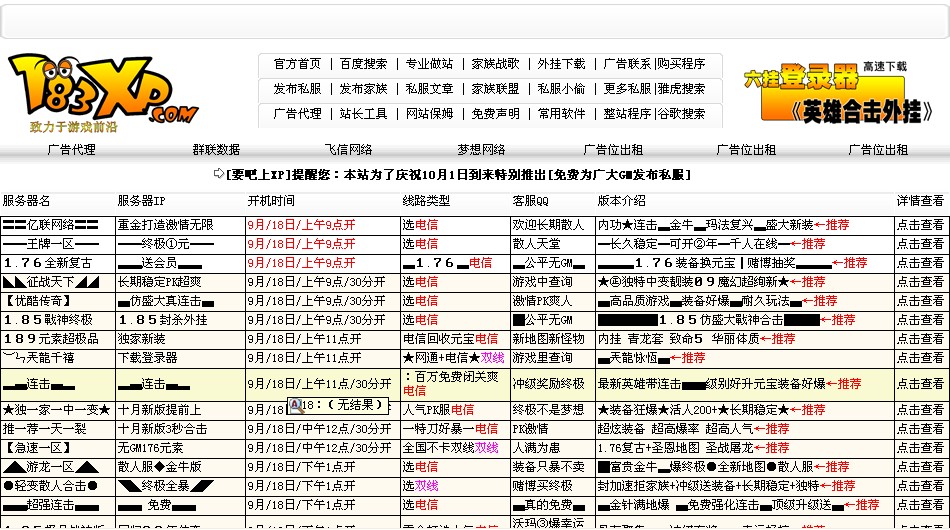Click the 下载登录器 server IP link
Screen dimensions: 950x530
pos(147,358)
